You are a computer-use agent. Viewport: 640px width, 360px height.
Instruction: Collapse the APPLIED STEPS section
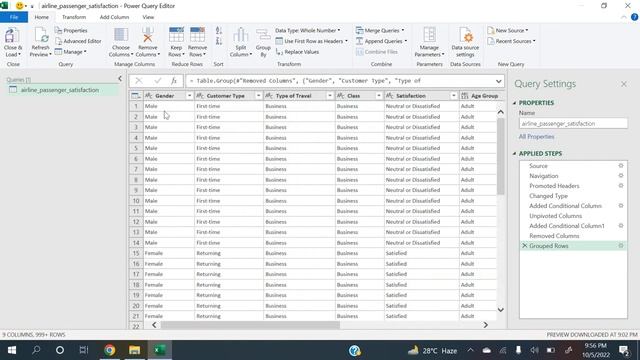(x=514, y=153)
